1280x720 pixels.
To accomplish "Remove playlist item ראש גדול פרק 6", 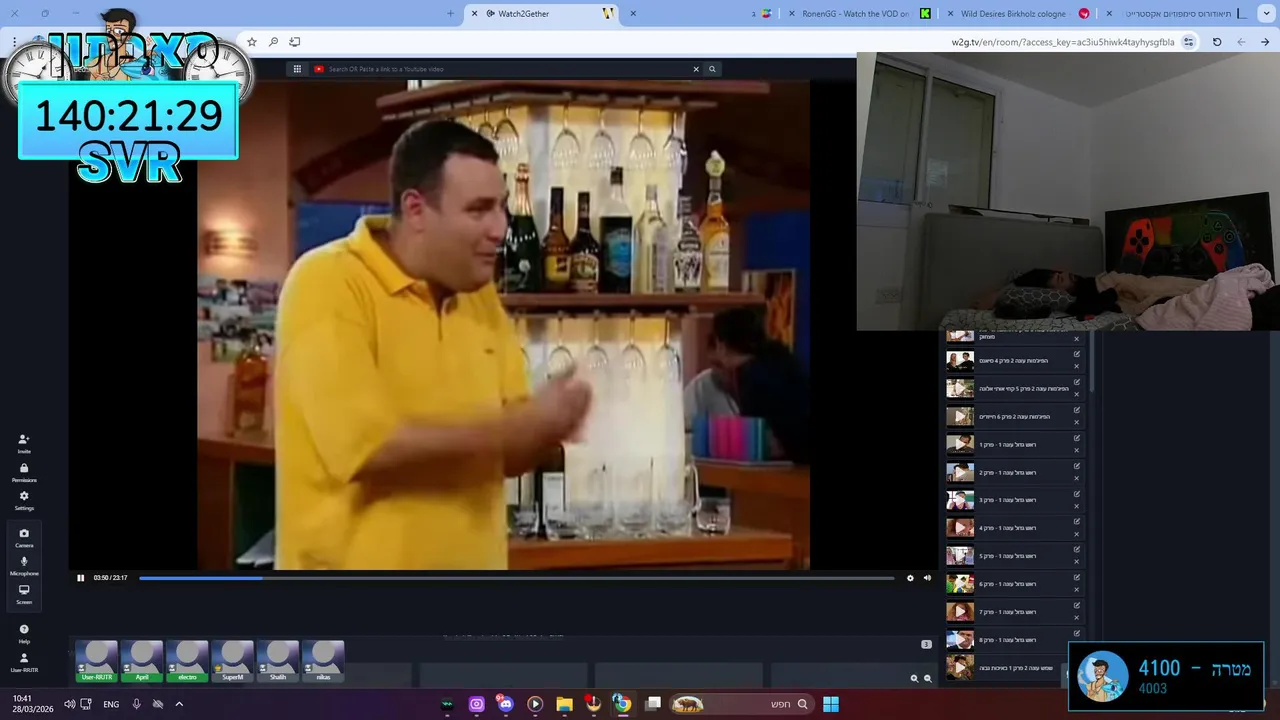I will (1077, 590).
